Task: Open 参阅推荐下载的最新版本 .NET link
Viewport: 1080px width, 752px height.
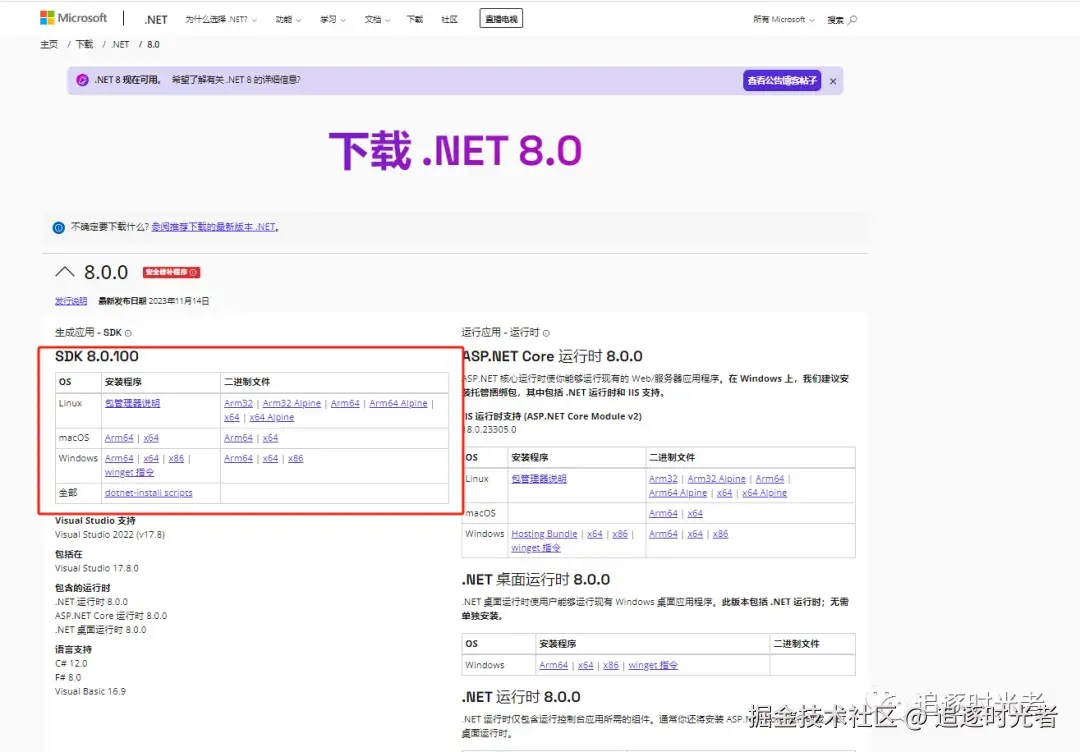Action: (x=215, y=227)
